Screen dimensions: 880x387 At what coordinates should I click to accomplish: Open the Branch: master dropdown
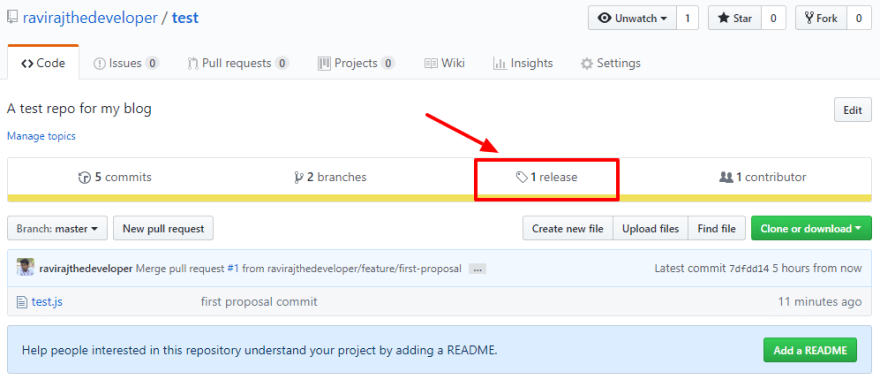[x=57, y=228]
